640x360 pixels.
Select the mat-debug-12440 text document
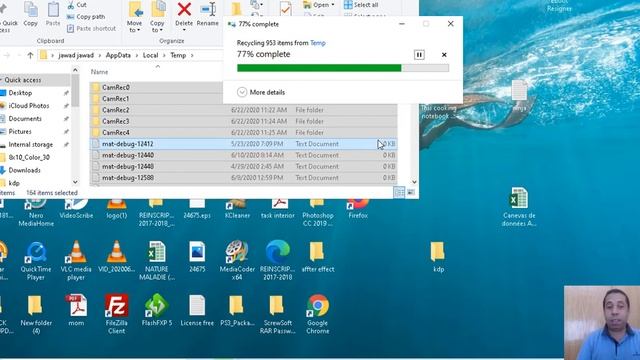(x=243, y=155)
